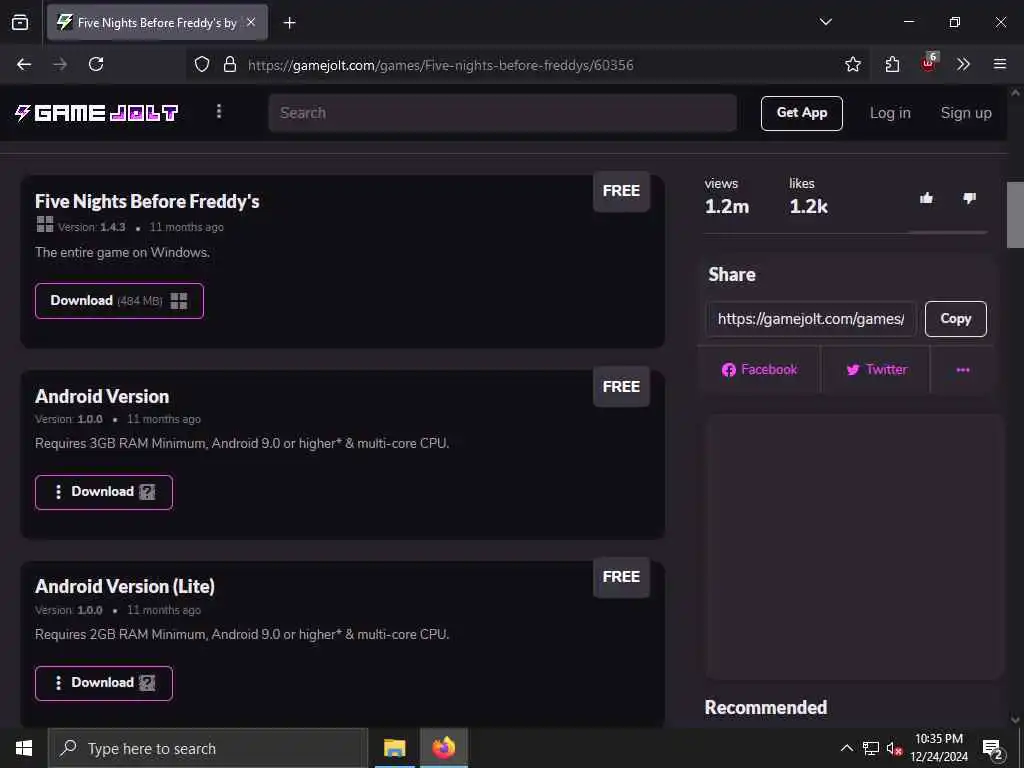This screenshot has width=1024, height=768.
Task: Bookmark this page with the star
Action: (x=852, y=64)
